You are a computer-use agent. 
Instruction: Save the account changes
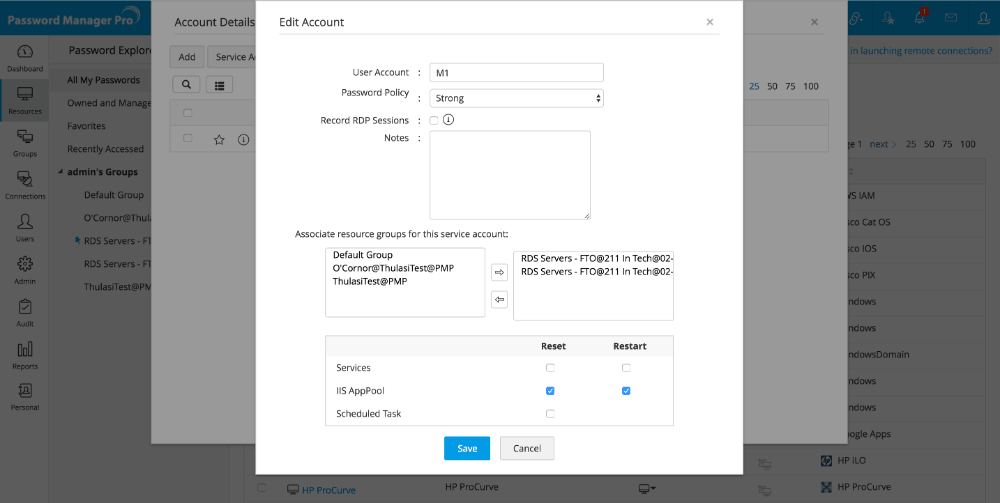pos(467,448)
